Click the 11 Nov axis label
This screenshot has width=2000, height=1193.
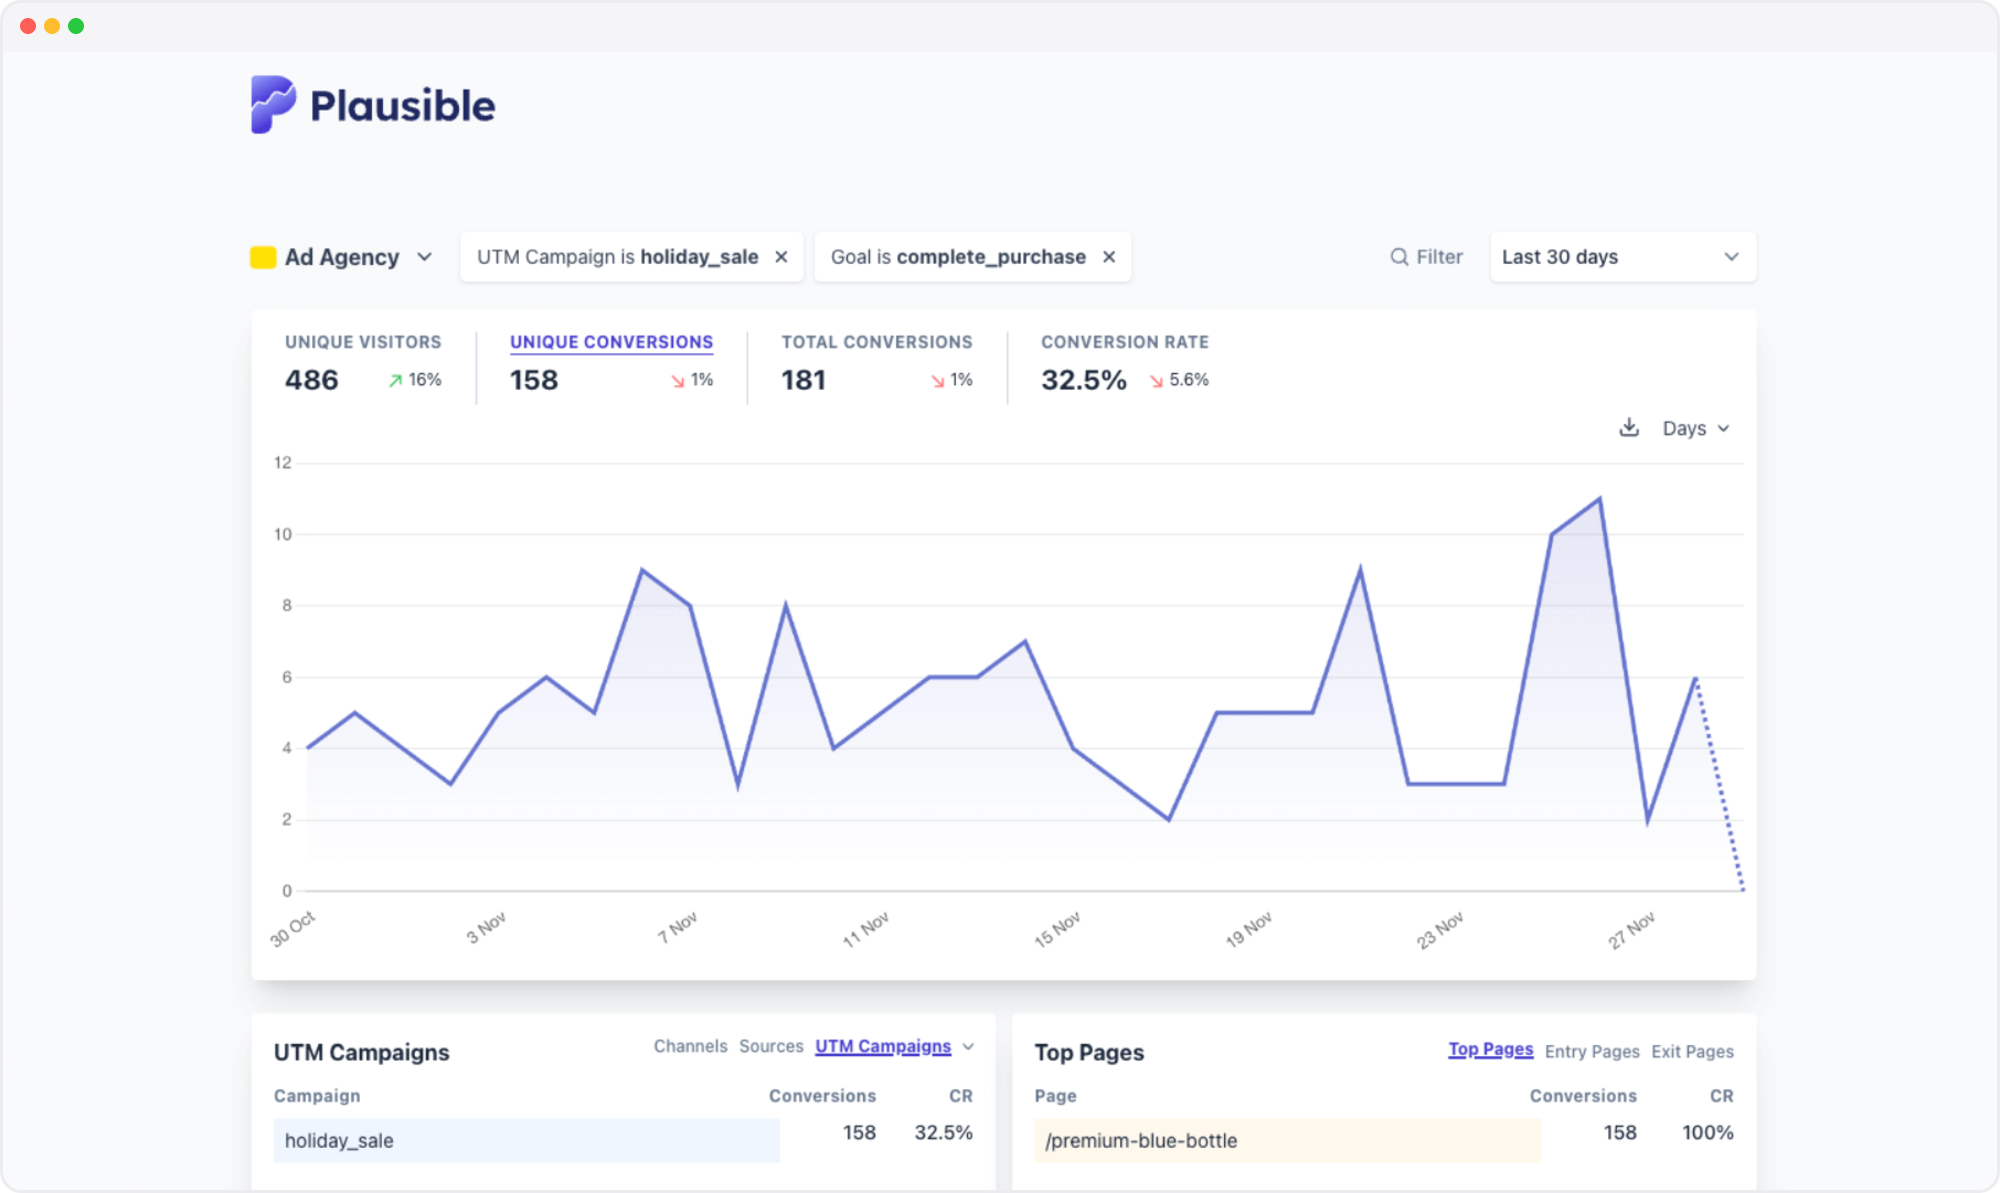pos(865,929)
